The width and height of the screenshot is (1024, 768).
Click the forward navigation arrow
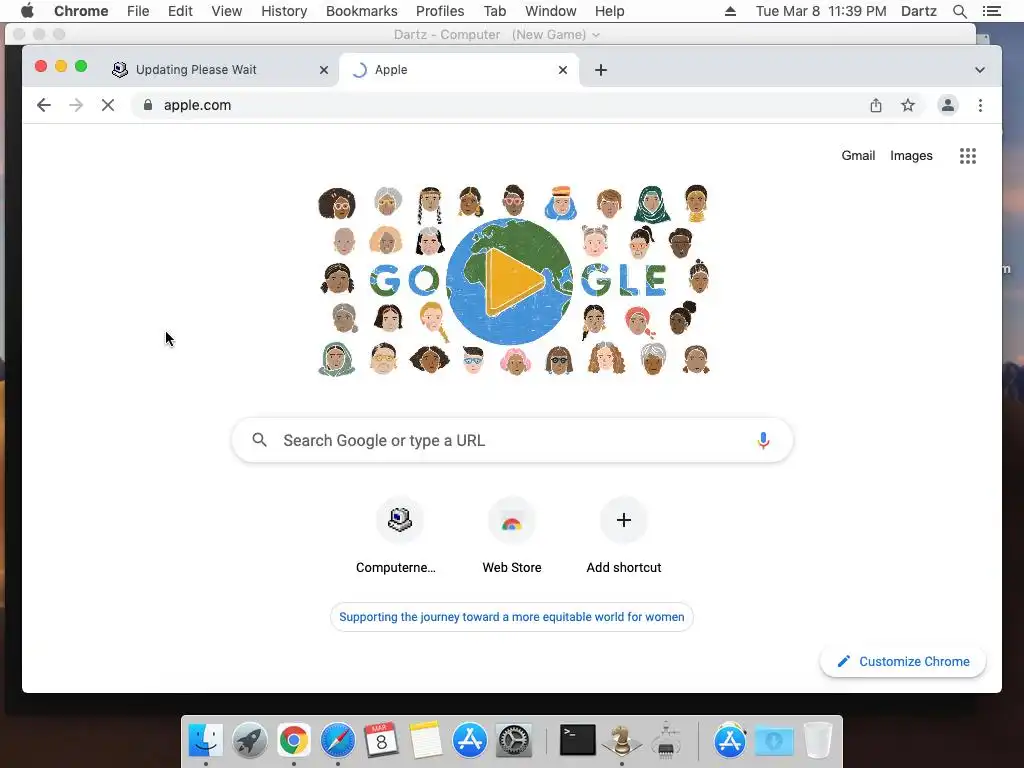click(76, 105)
